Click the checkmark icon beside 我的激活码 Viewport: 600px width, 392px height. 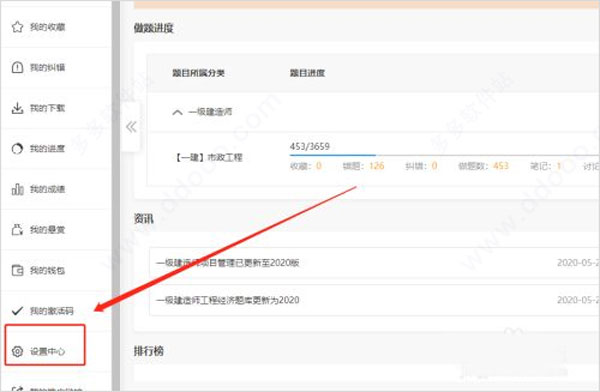pos(17,311)
